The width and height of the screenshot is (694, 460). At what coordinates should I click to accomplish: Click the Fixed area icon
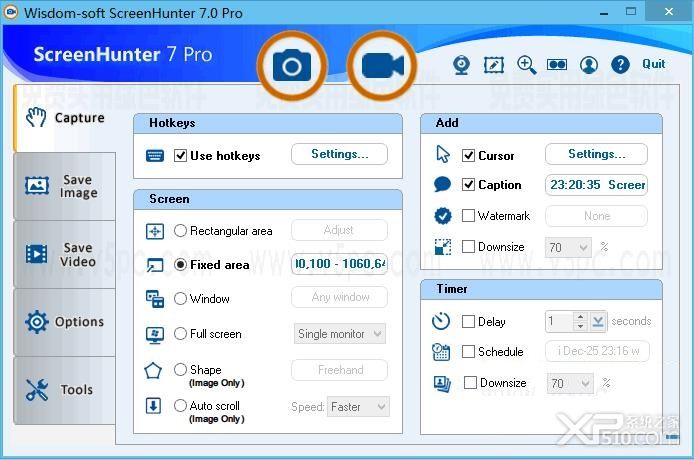pyautogui.click(x=154, y=265)
